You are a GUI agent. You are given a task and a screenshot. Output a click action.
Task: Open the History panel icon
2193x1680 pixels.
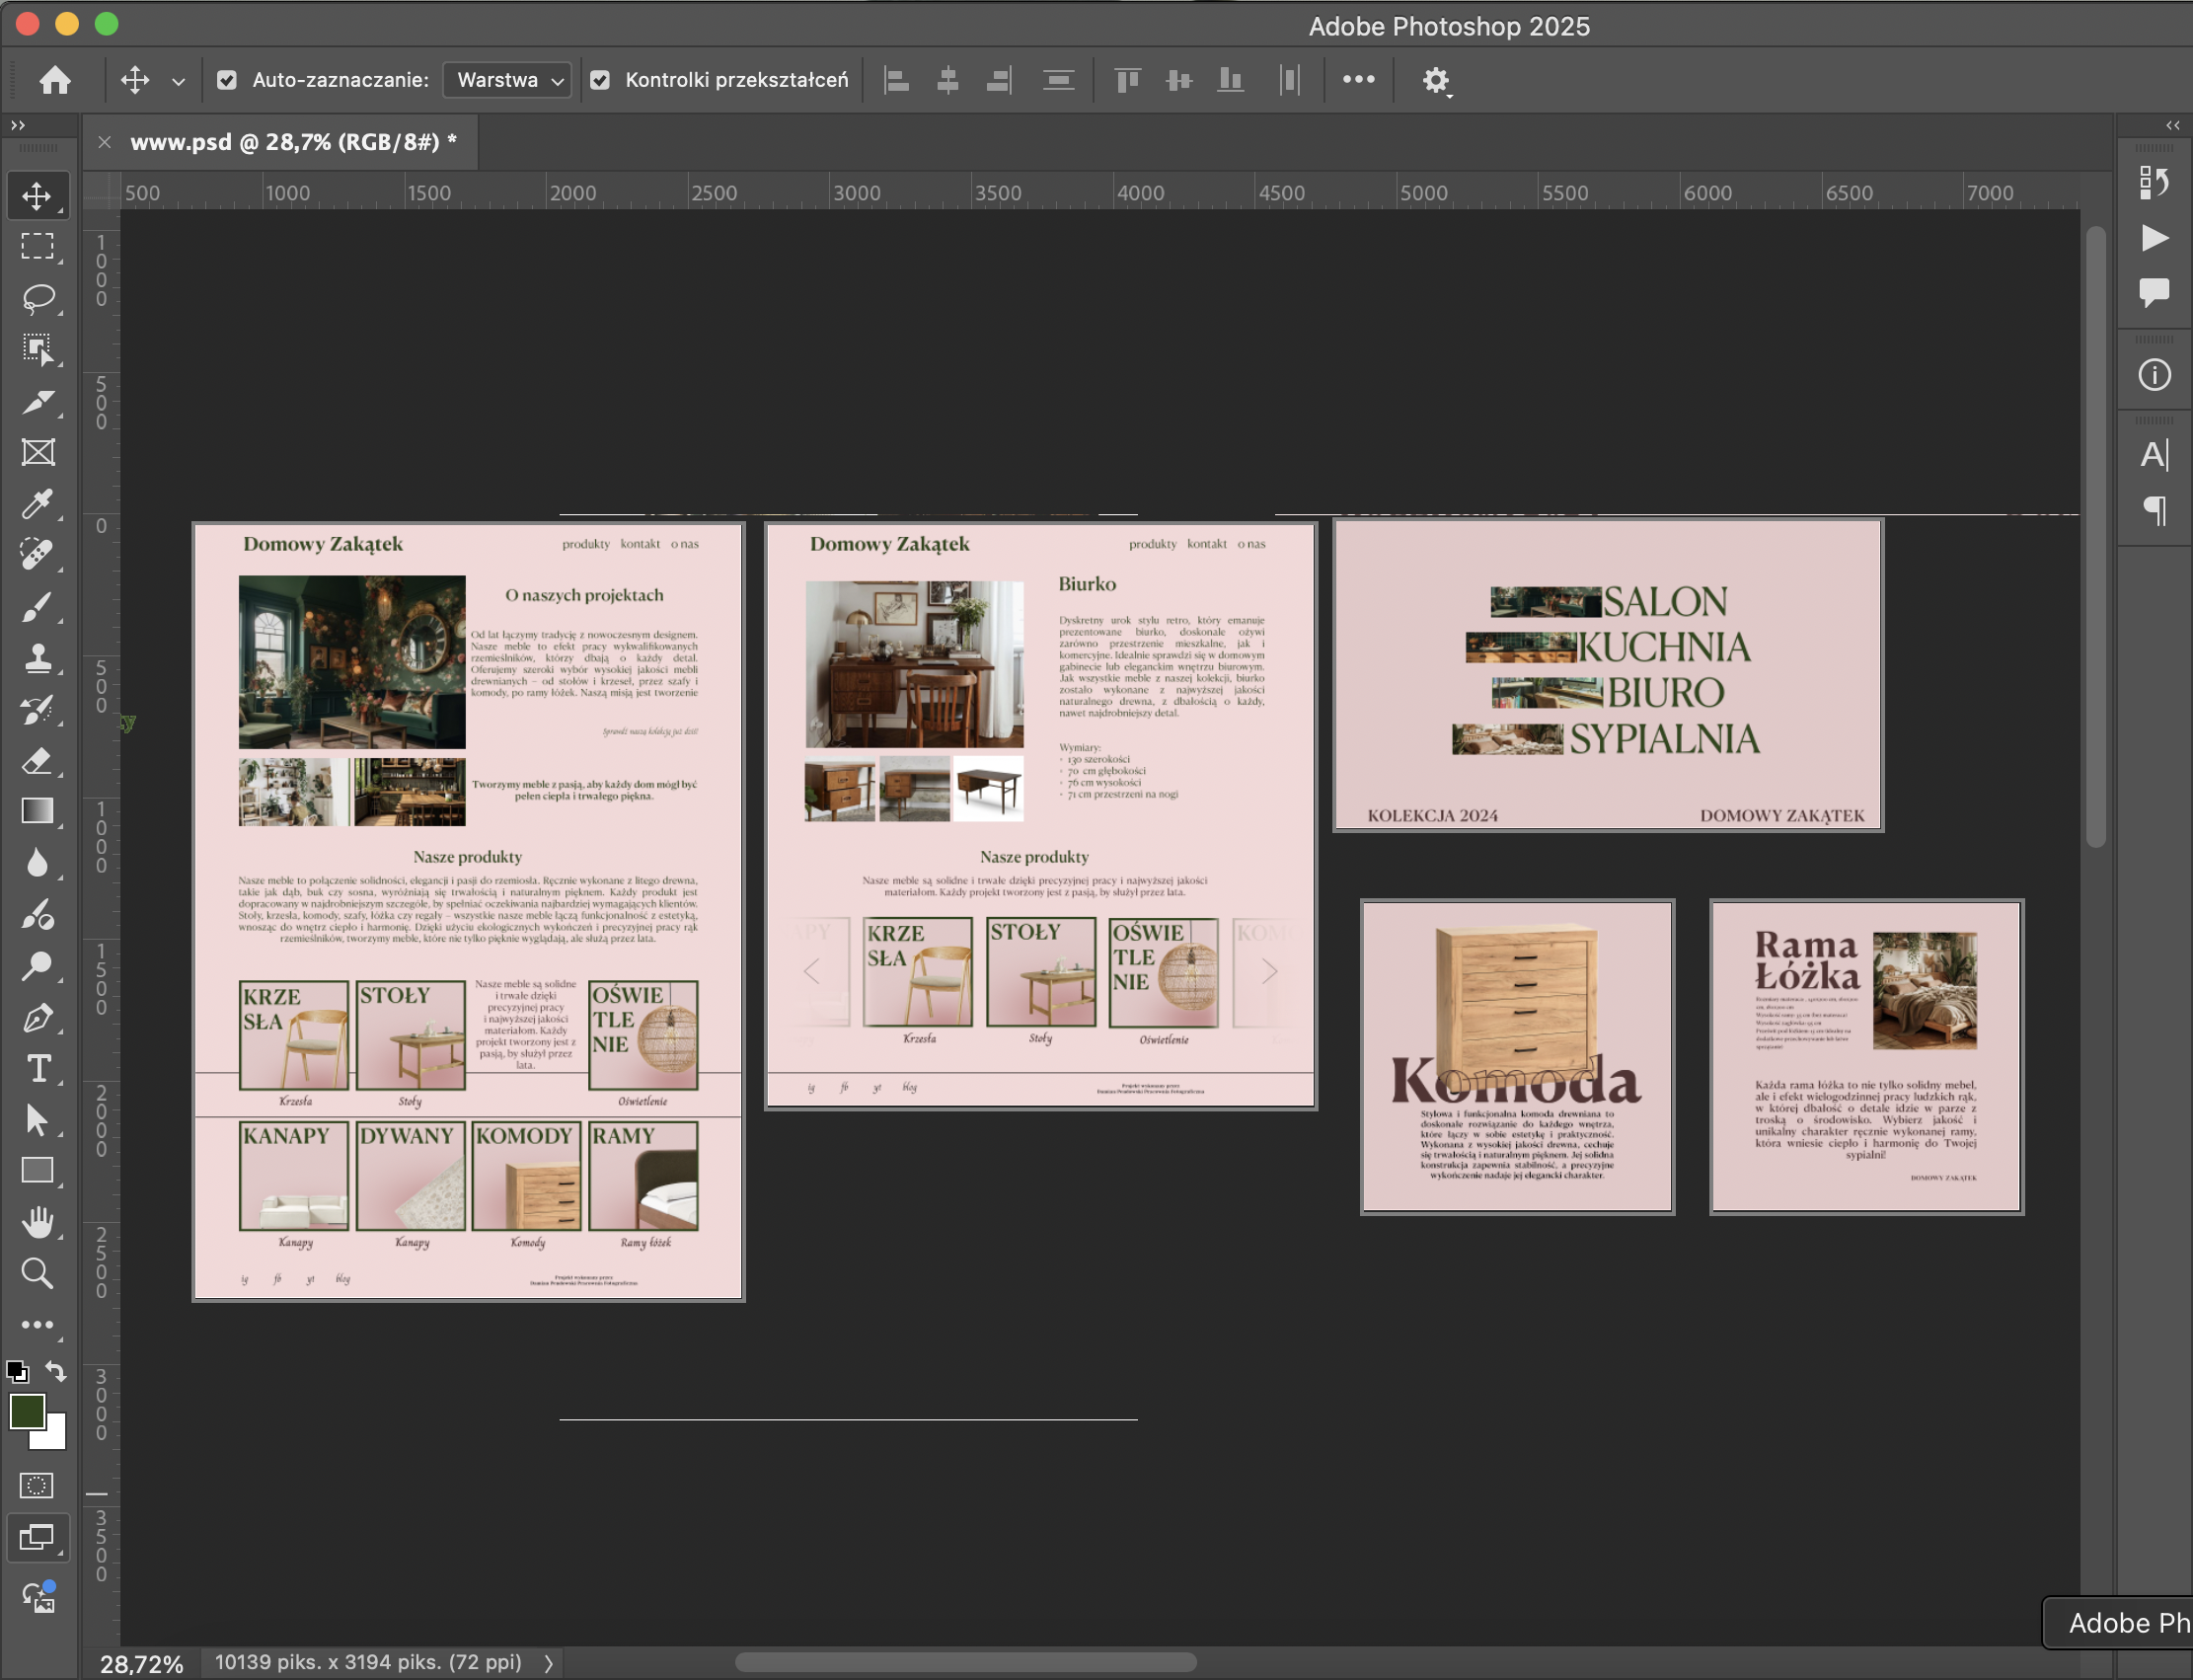point(2154,183)
